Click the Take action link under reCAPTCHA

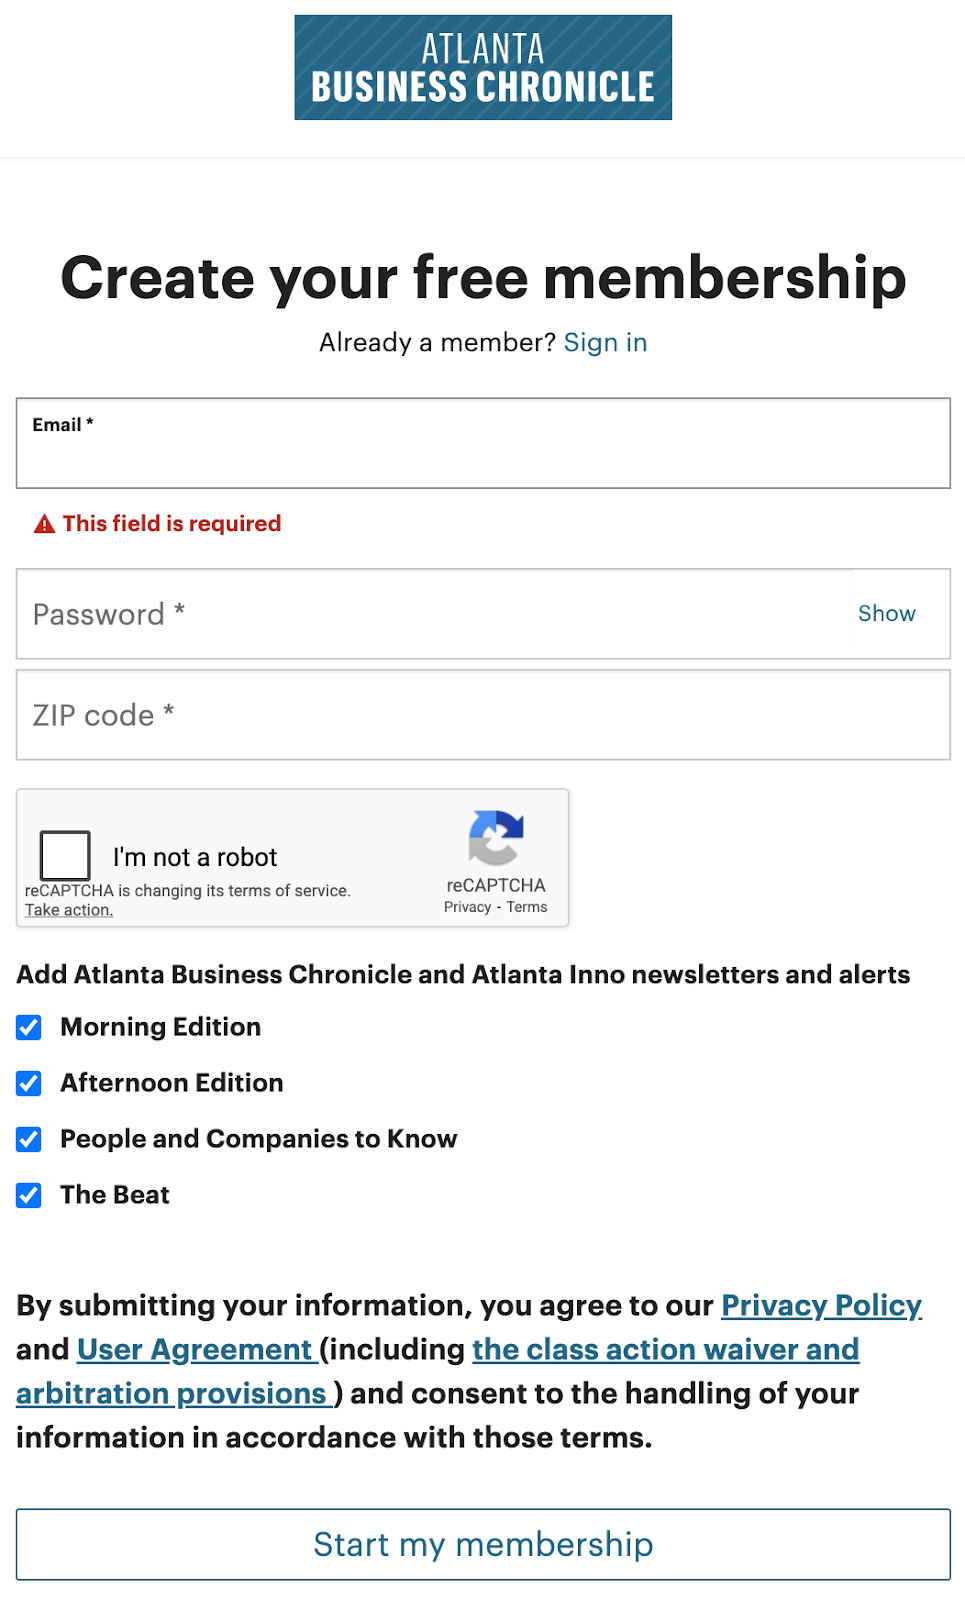67,909
